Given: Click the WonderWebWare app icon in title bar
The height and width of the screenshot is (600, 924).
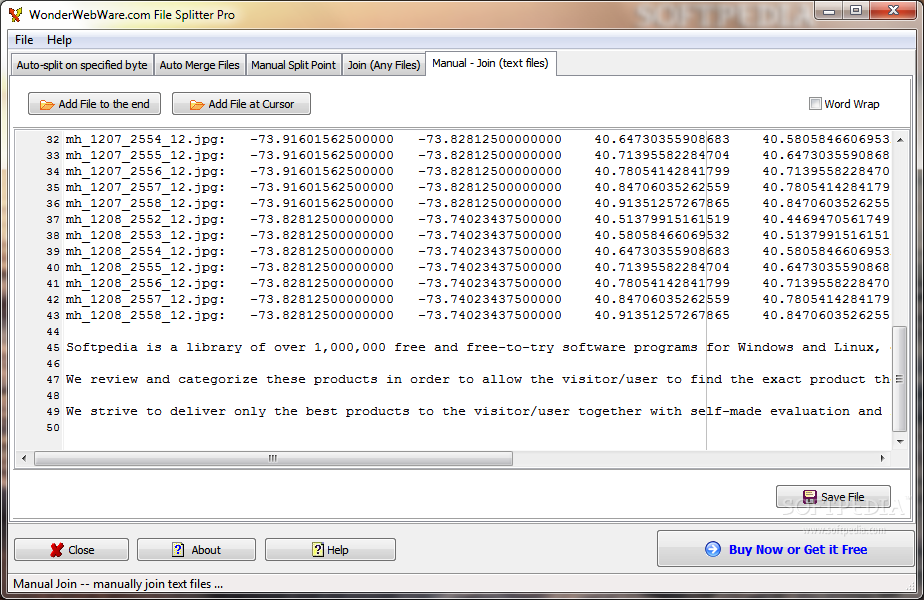Looking at the screenshot, I should click(16, 14).
